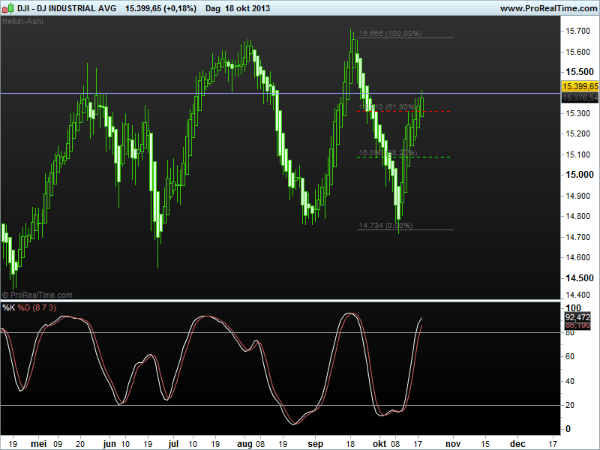Click the 80 overbought level label

570,333
